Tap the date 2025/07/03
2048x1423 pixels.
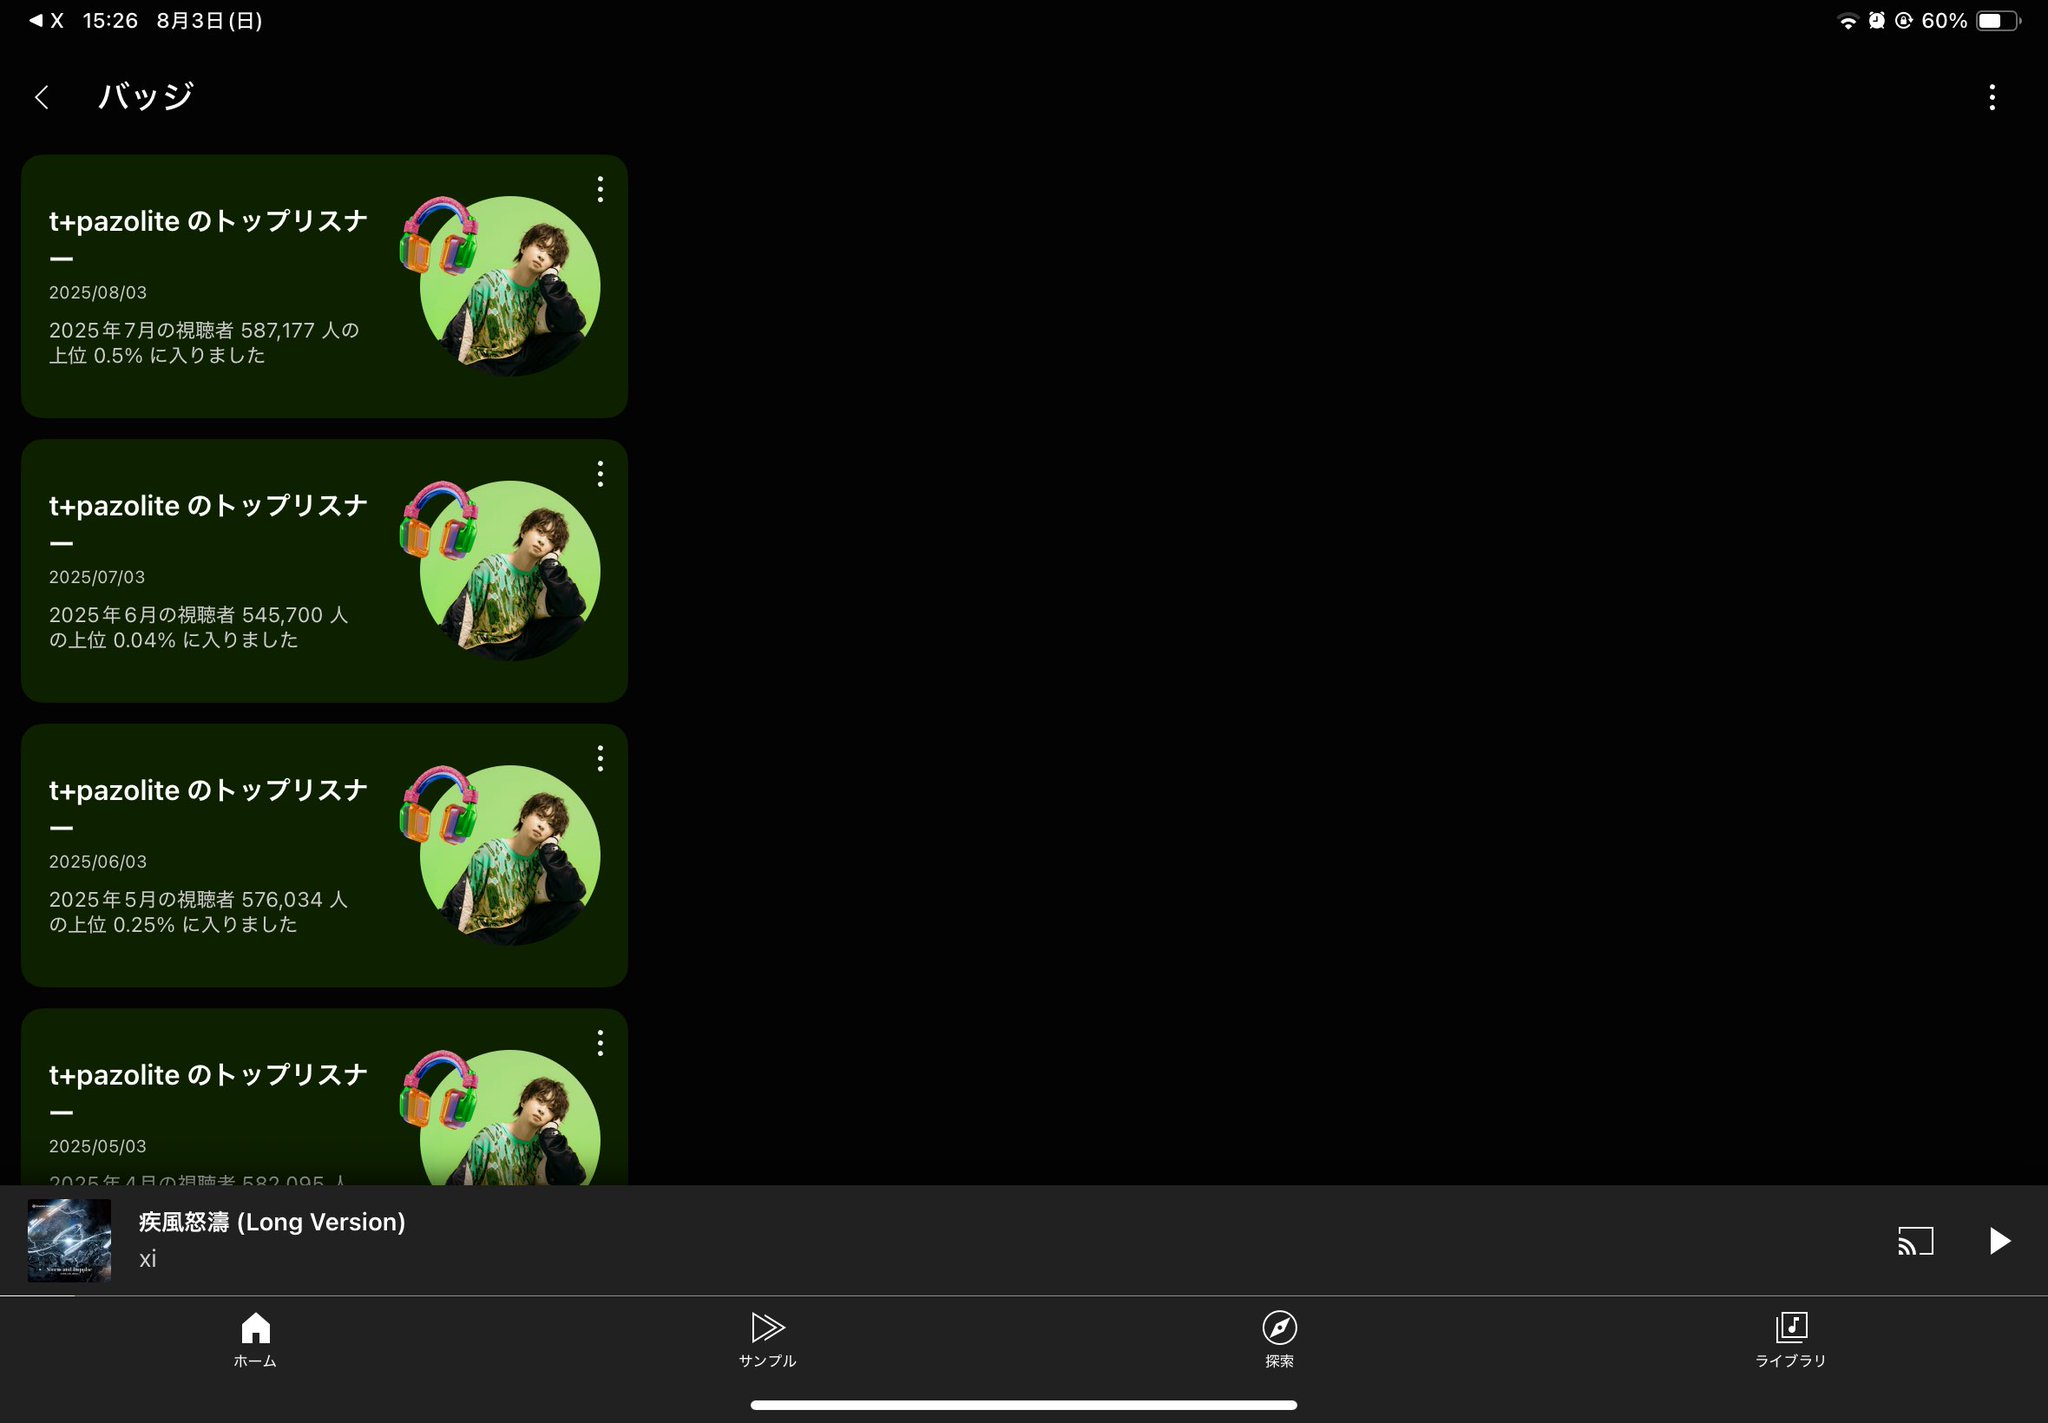click(x=98, y=577)
